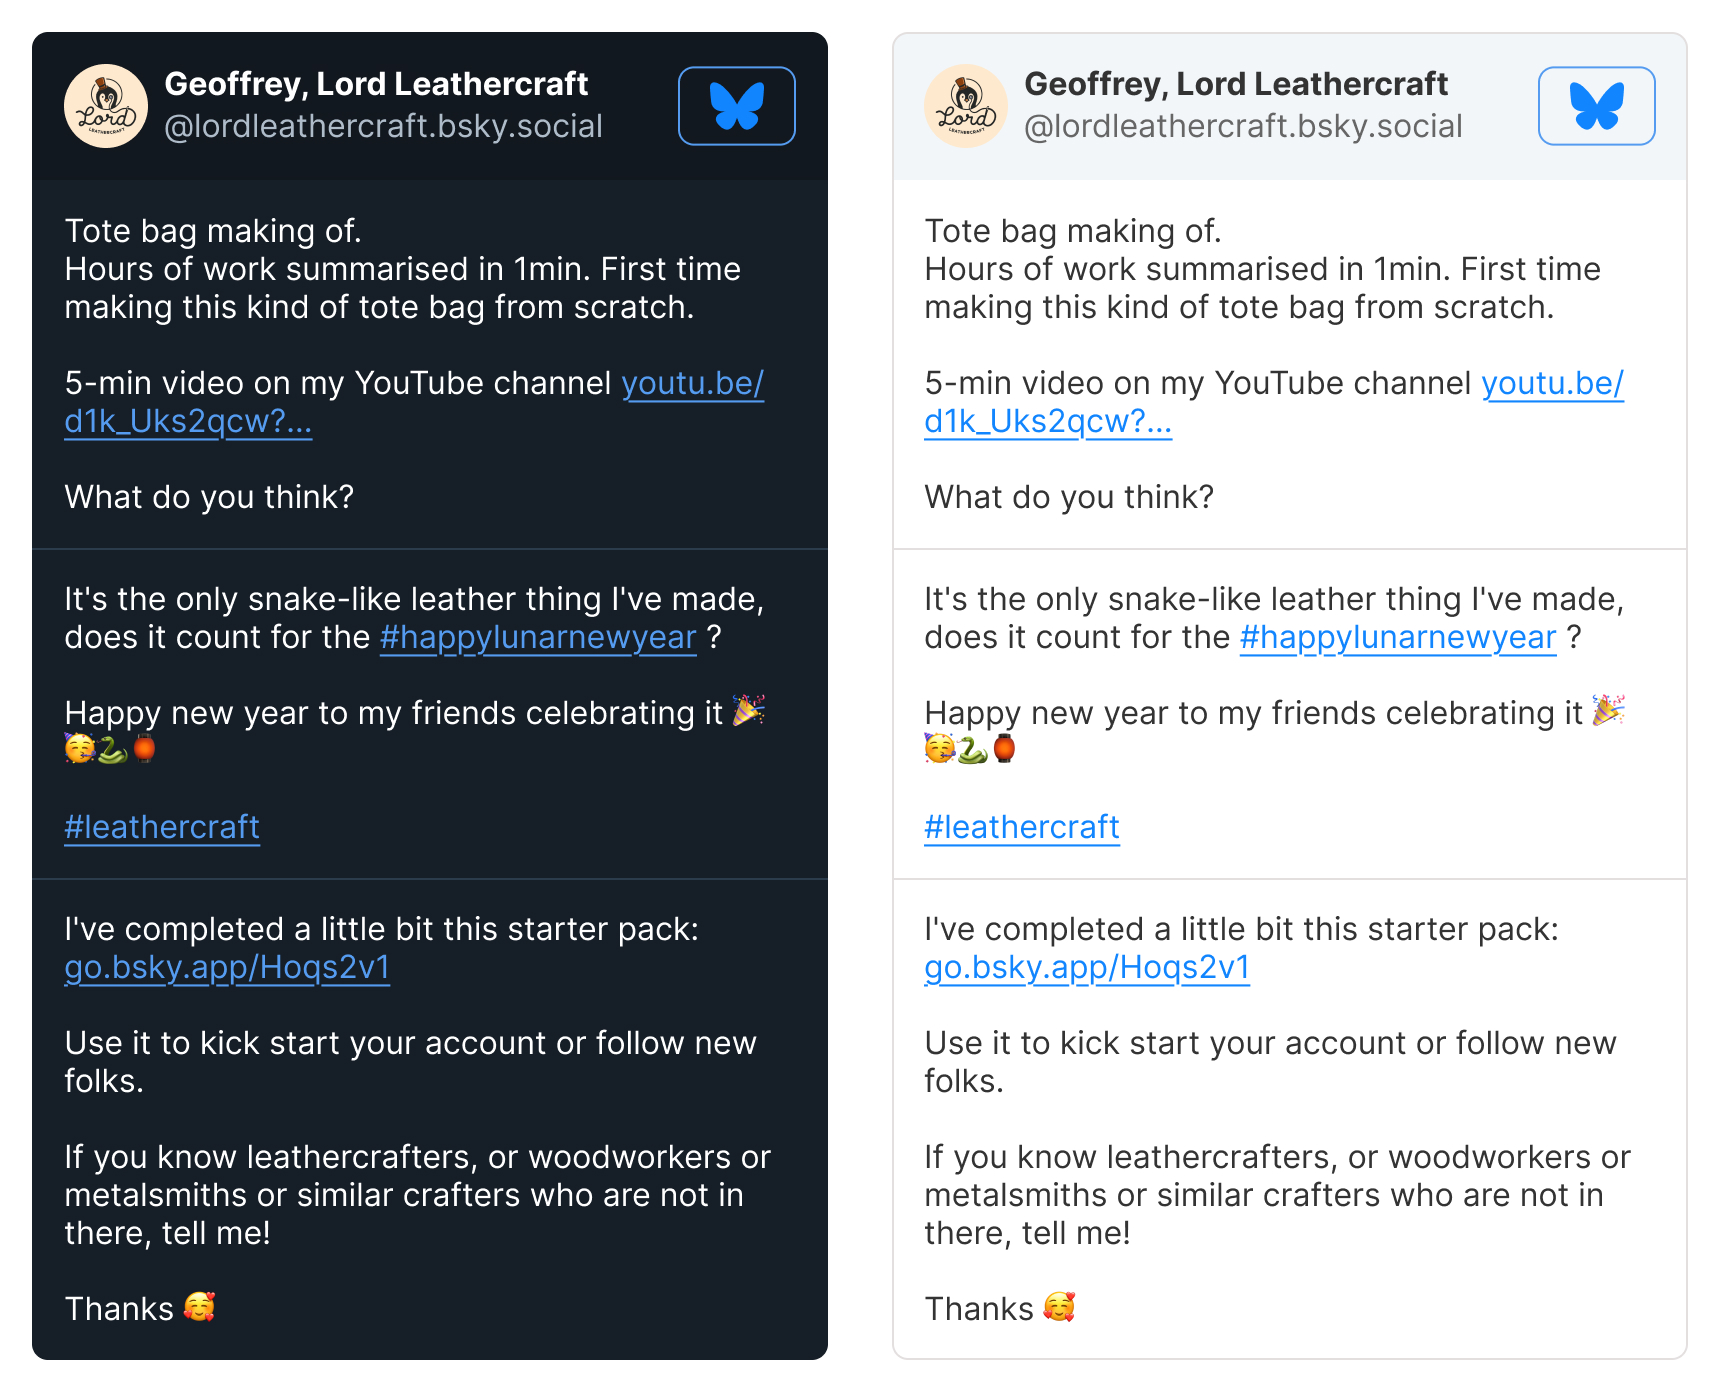Click Geoffrey, Lord Leathercraft name in light card
Viewport: 1720px width, 1392px height.
pos(1236,84)
